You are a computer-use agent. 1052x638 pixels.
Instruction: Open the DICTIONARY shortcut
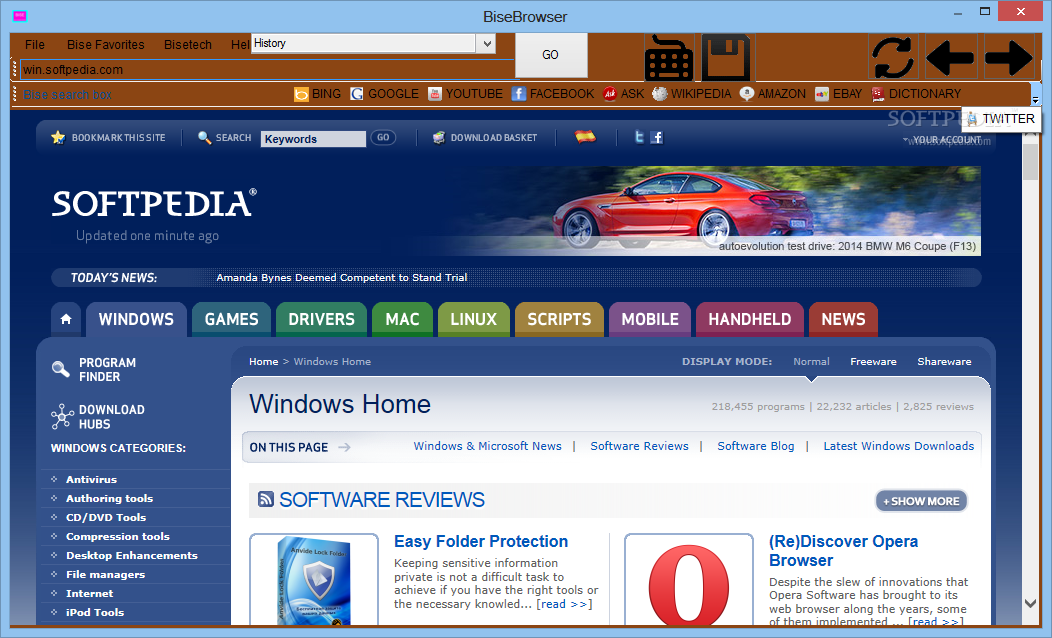click(x=916, y=94)
